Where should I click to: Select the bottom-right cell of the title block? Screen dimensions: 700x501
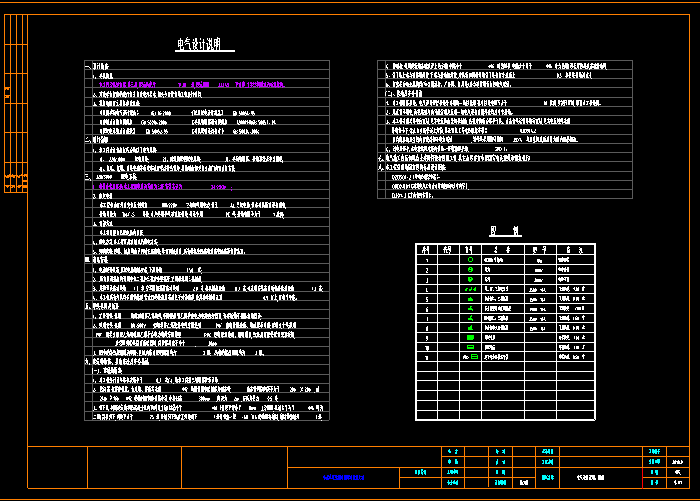coord(680,483)
